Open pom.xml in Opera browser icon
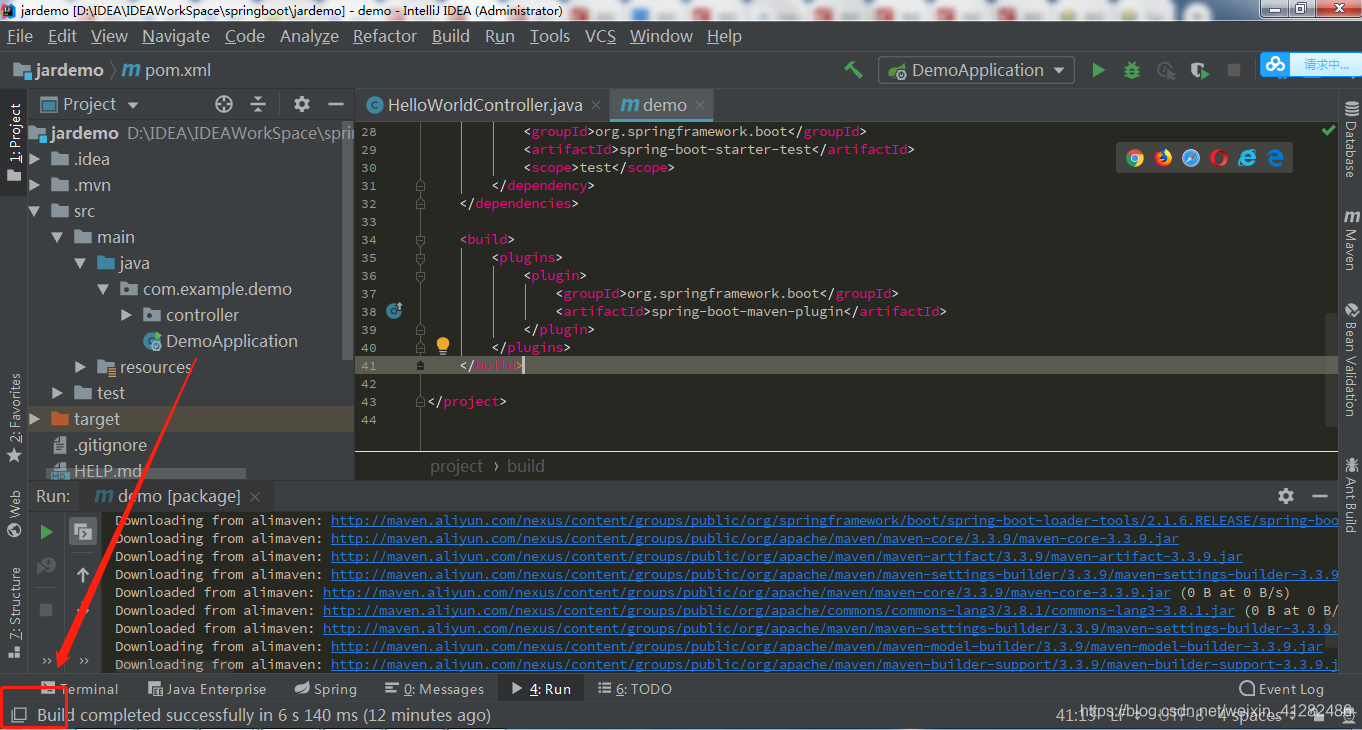This screenshot has width=1362, height=730. coord(1219,158)
